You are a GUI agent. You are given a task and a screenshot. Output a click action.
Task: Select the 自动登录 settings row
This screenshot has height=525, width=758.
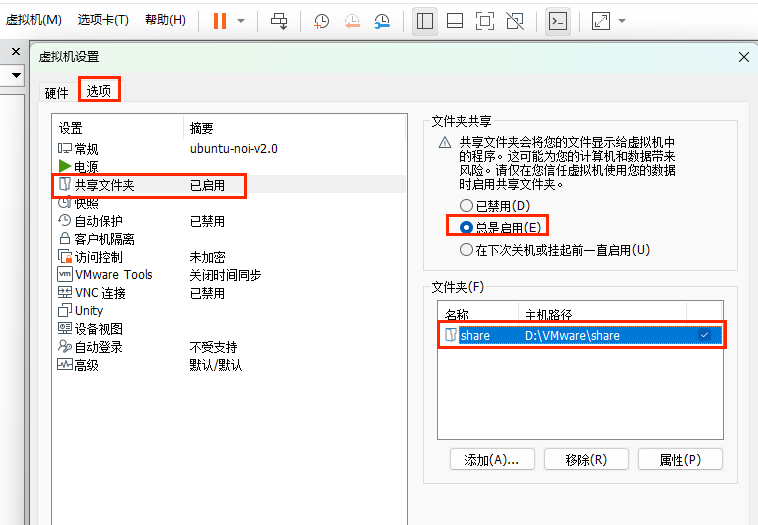point(228,347)
